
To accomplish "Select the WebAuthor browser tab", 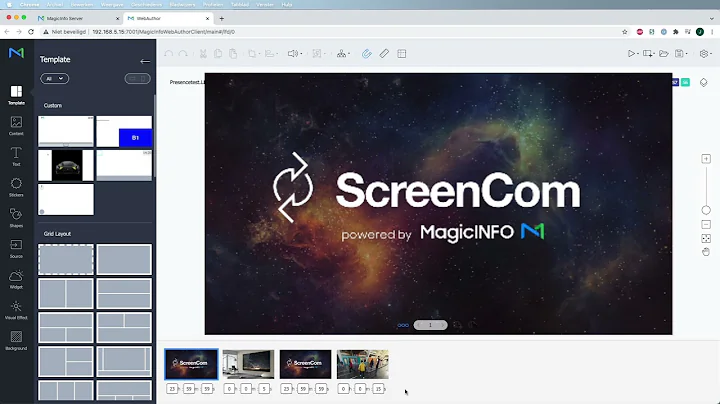I will 168,18.
